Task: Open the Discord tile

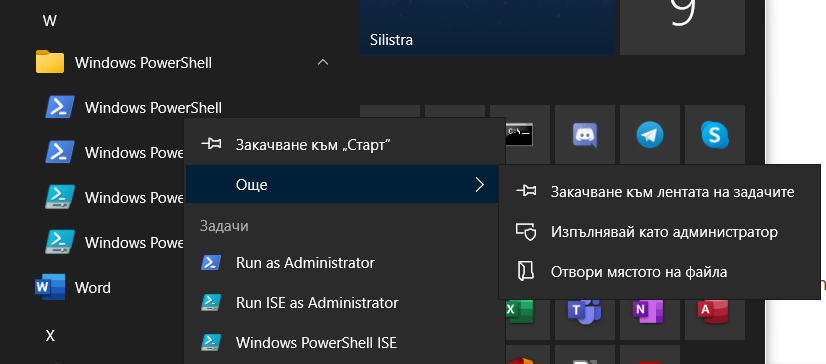Action: coord(585,135)
